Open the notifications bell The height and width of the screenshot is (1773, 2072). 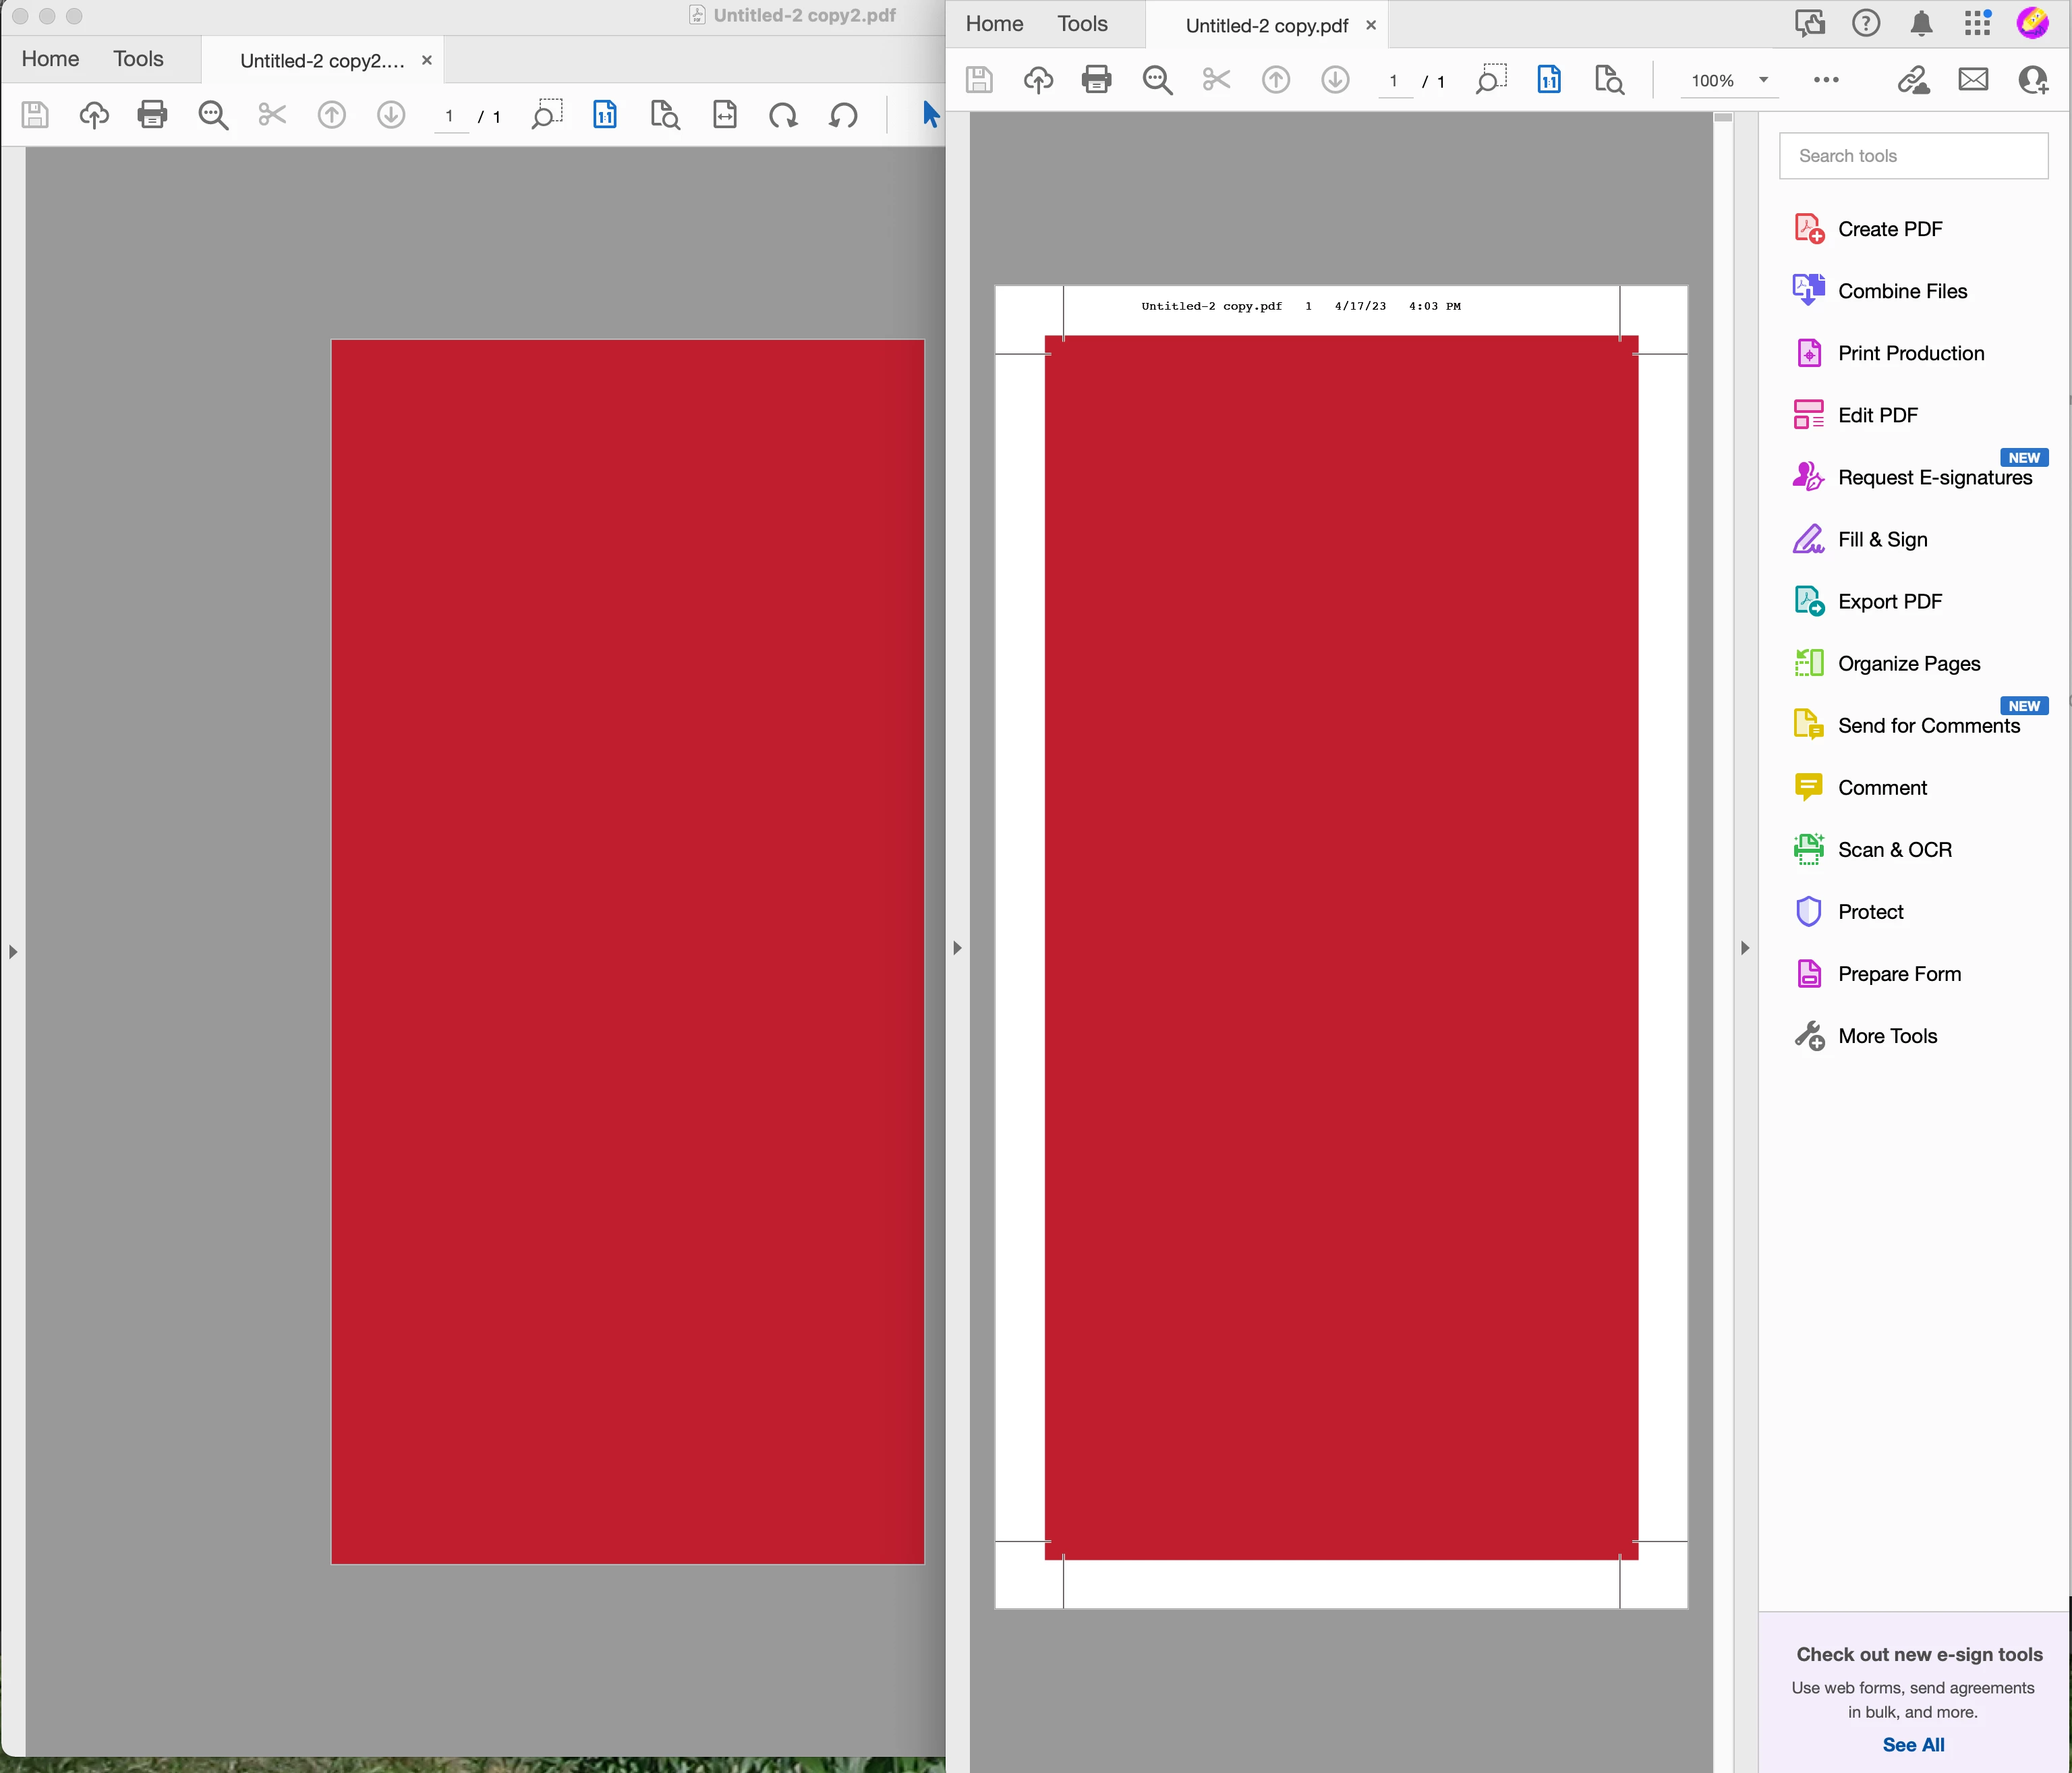click(x=1921, y=24)
